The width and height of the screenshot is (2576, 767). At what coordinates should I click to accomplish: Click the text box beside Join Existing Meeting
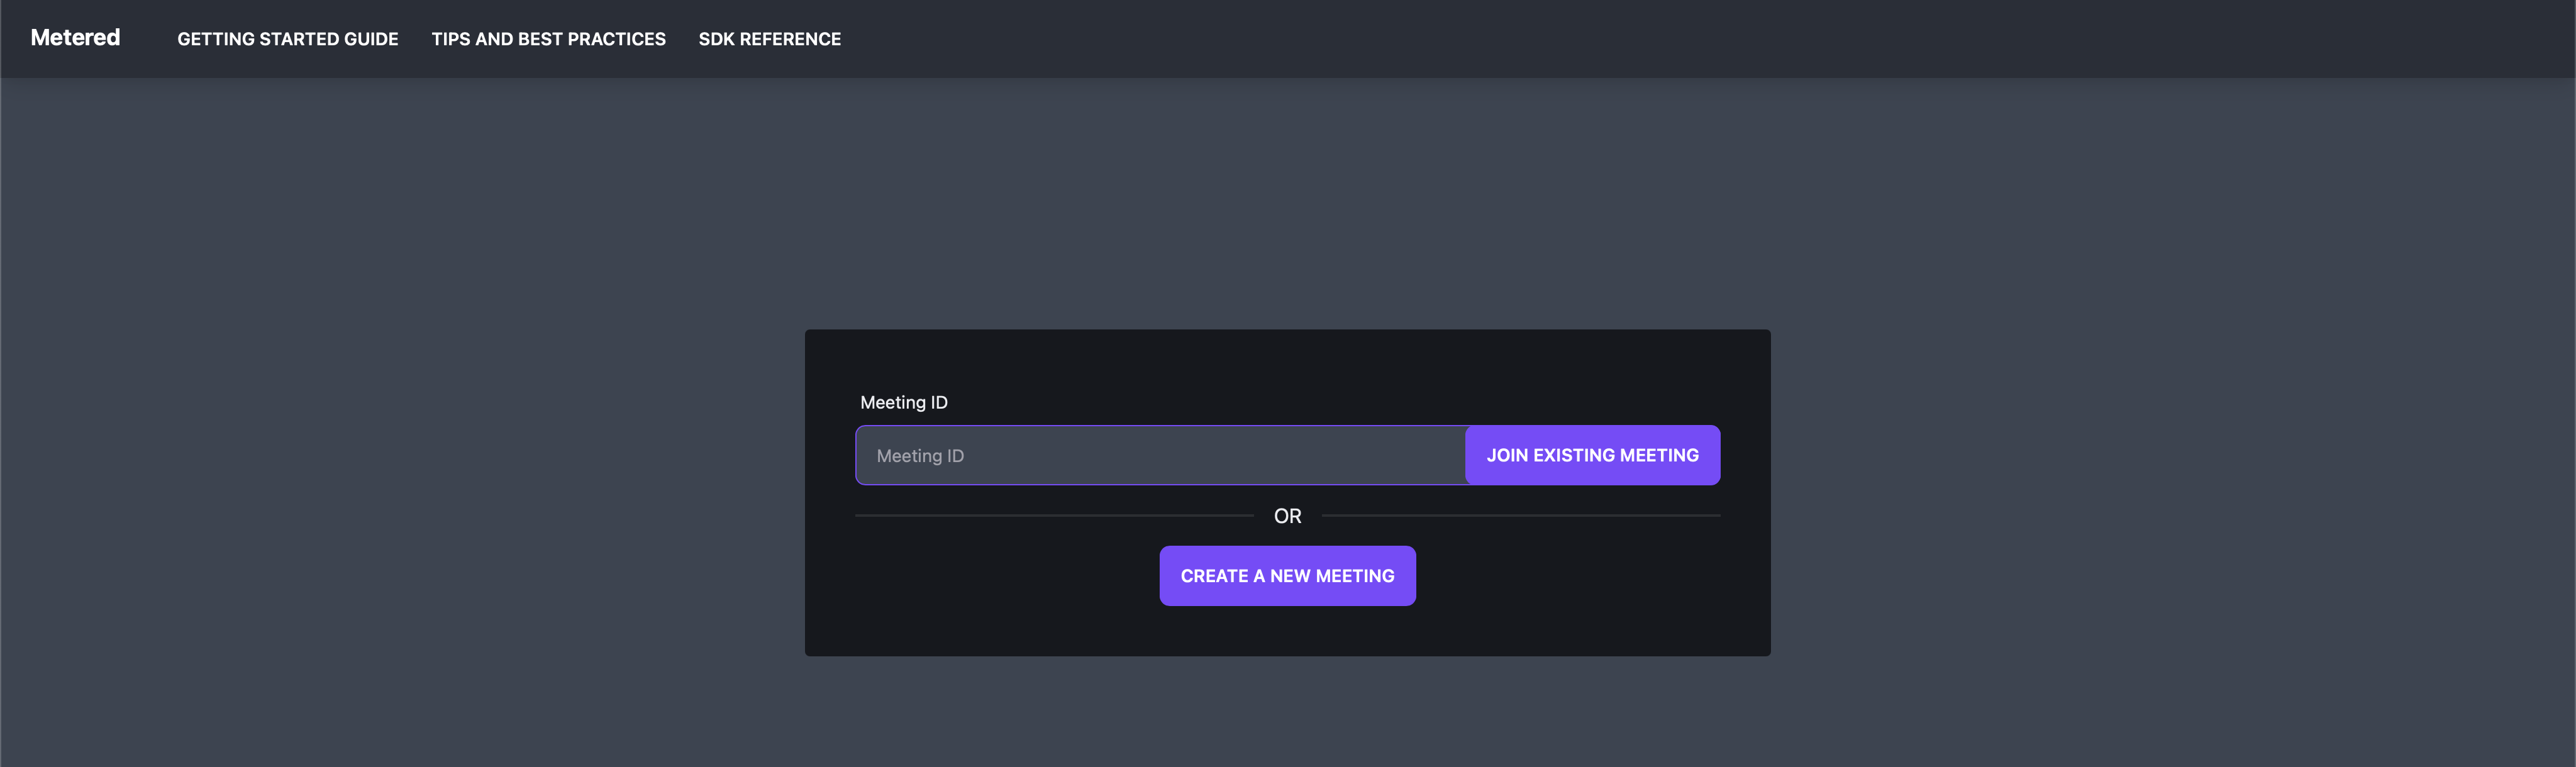[1160, 455]
